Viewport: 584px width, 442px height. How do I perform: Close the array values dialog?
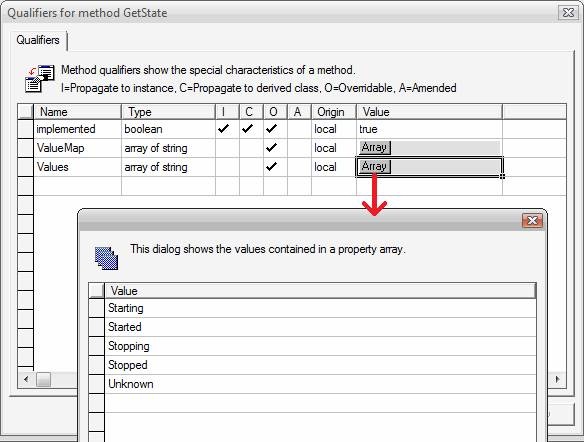pyautogui.click(x=532, y=220)
